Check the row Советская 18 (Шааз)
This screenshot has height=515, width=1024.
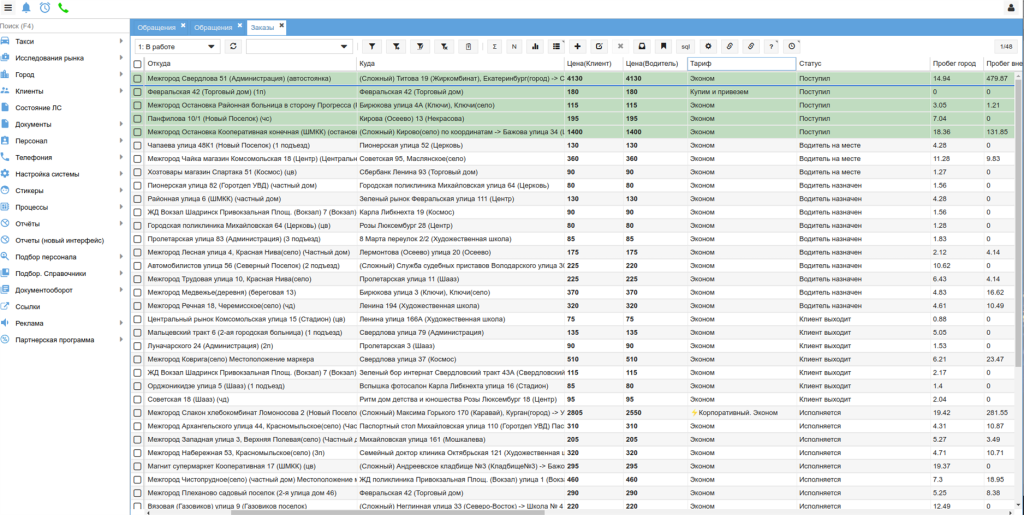coord(137,399)
